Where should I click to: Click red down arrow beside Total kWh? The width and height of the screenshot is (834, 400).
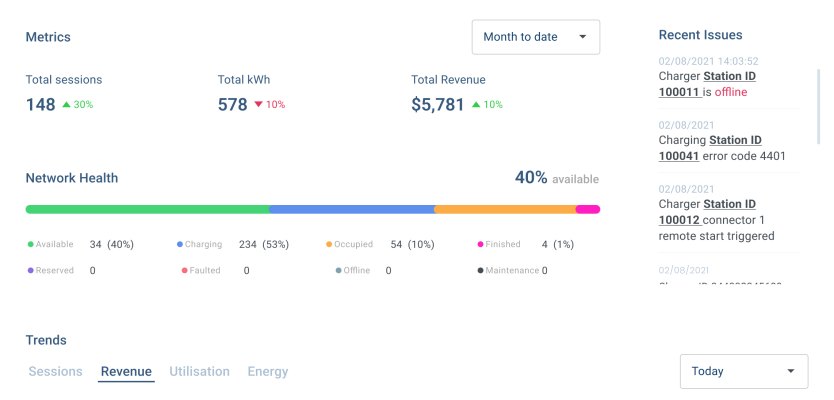point(258,104)
